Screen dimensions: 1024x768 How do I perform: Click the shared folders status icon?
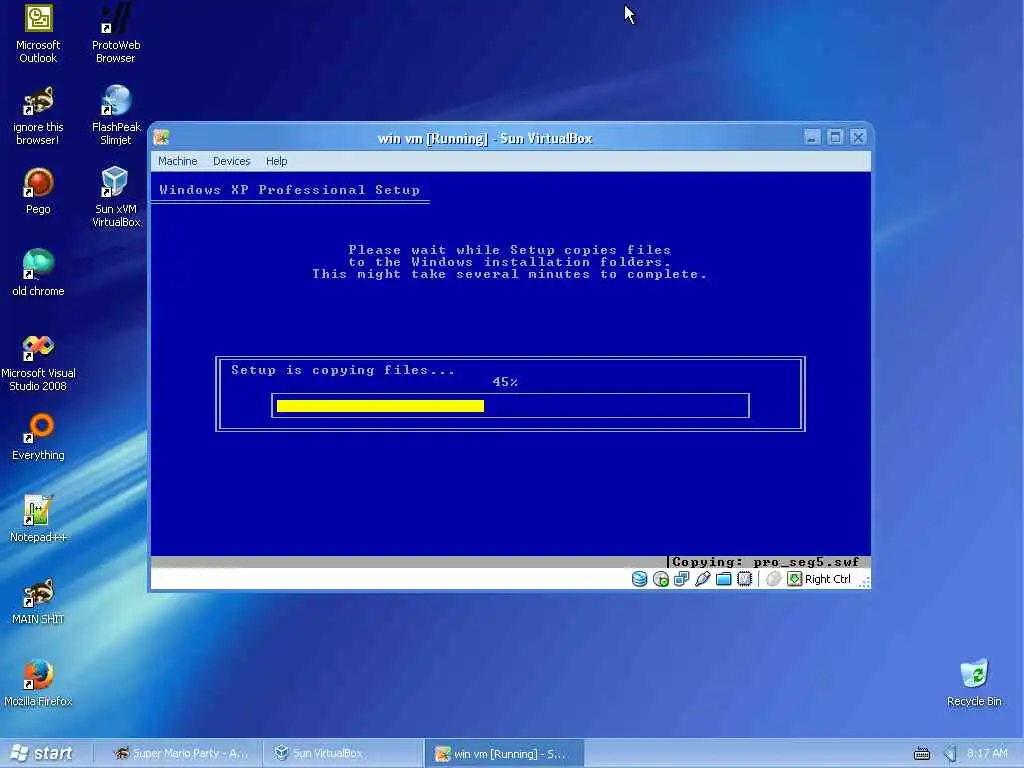point(724,579)
